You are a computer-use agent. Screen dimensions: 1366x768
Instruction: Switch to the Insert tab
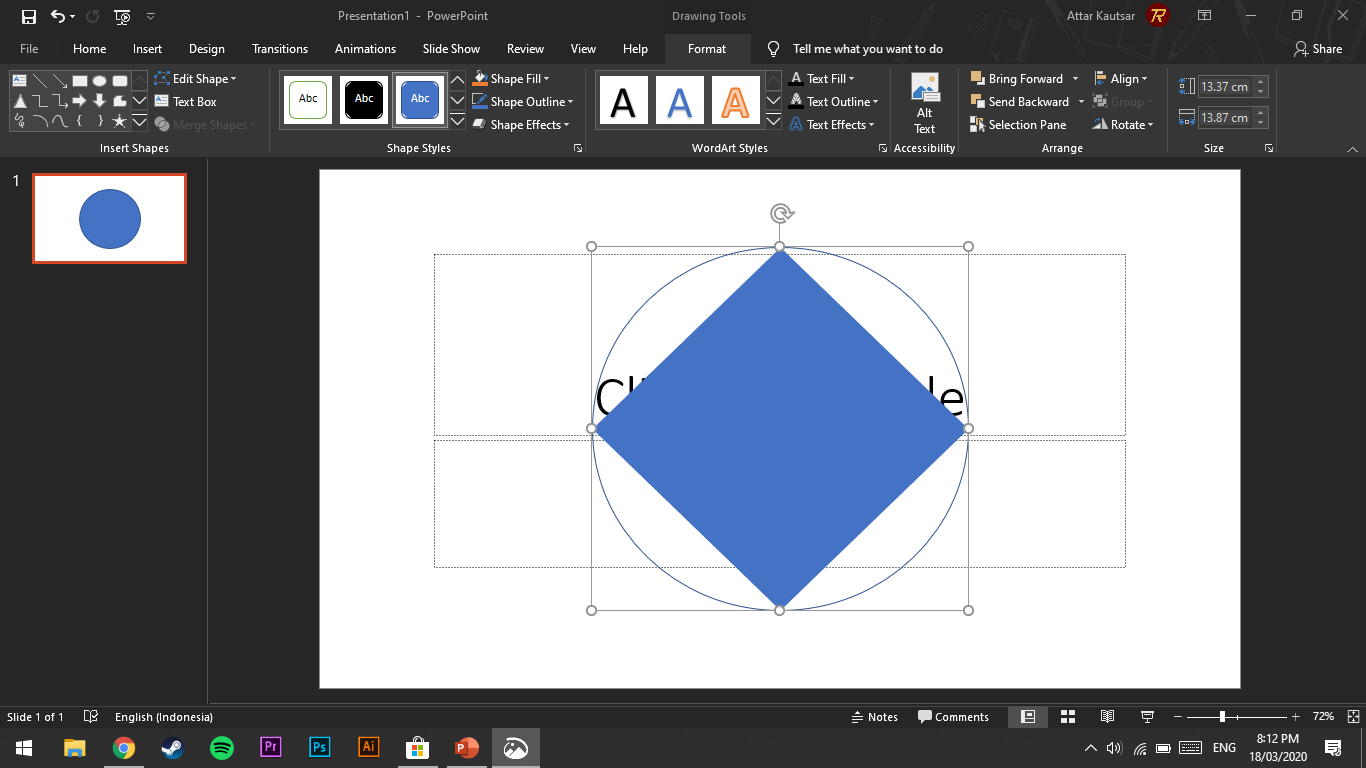147,49
